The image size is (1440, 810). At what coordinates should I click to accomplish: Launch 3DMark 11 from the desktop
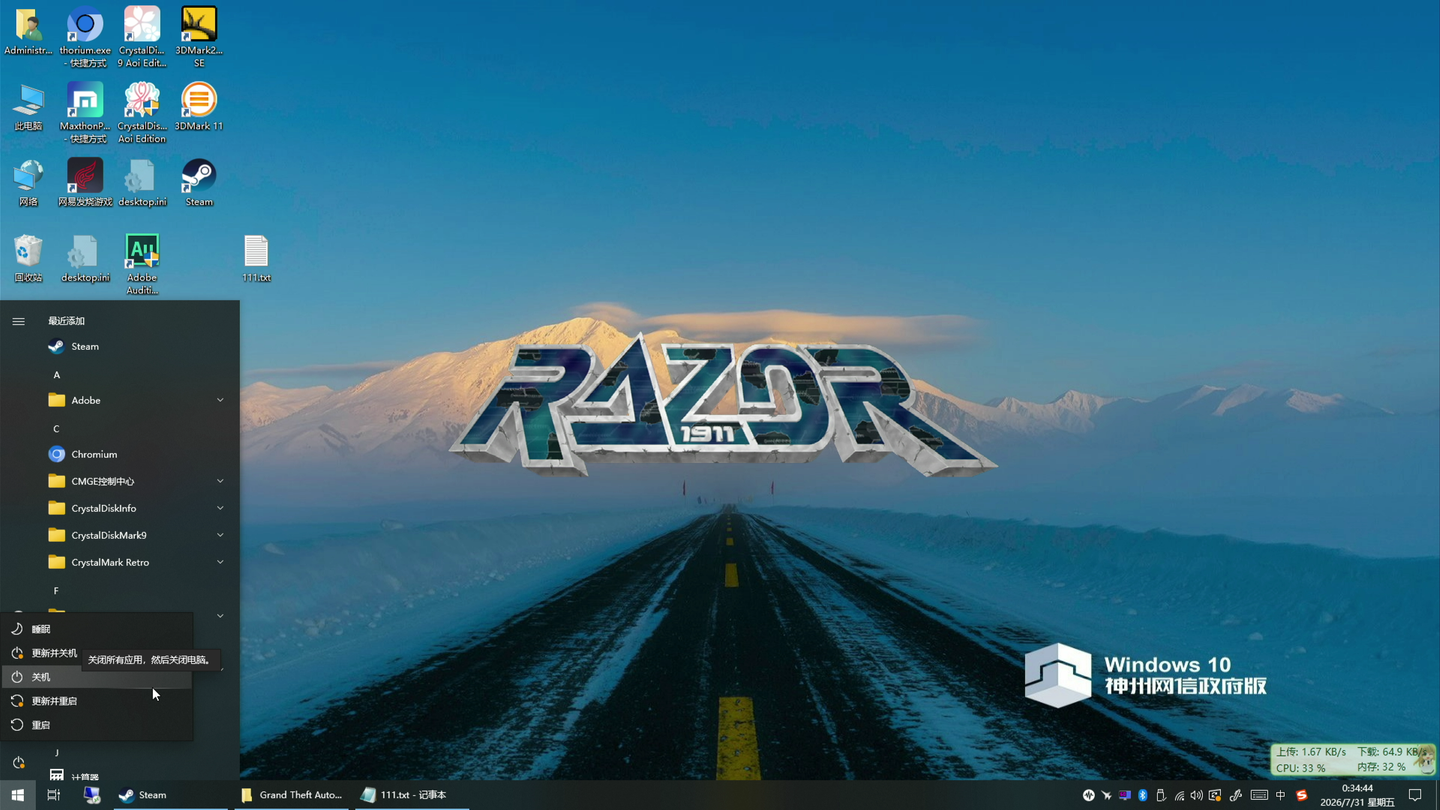pyautogui.click(x=199, y=107)
